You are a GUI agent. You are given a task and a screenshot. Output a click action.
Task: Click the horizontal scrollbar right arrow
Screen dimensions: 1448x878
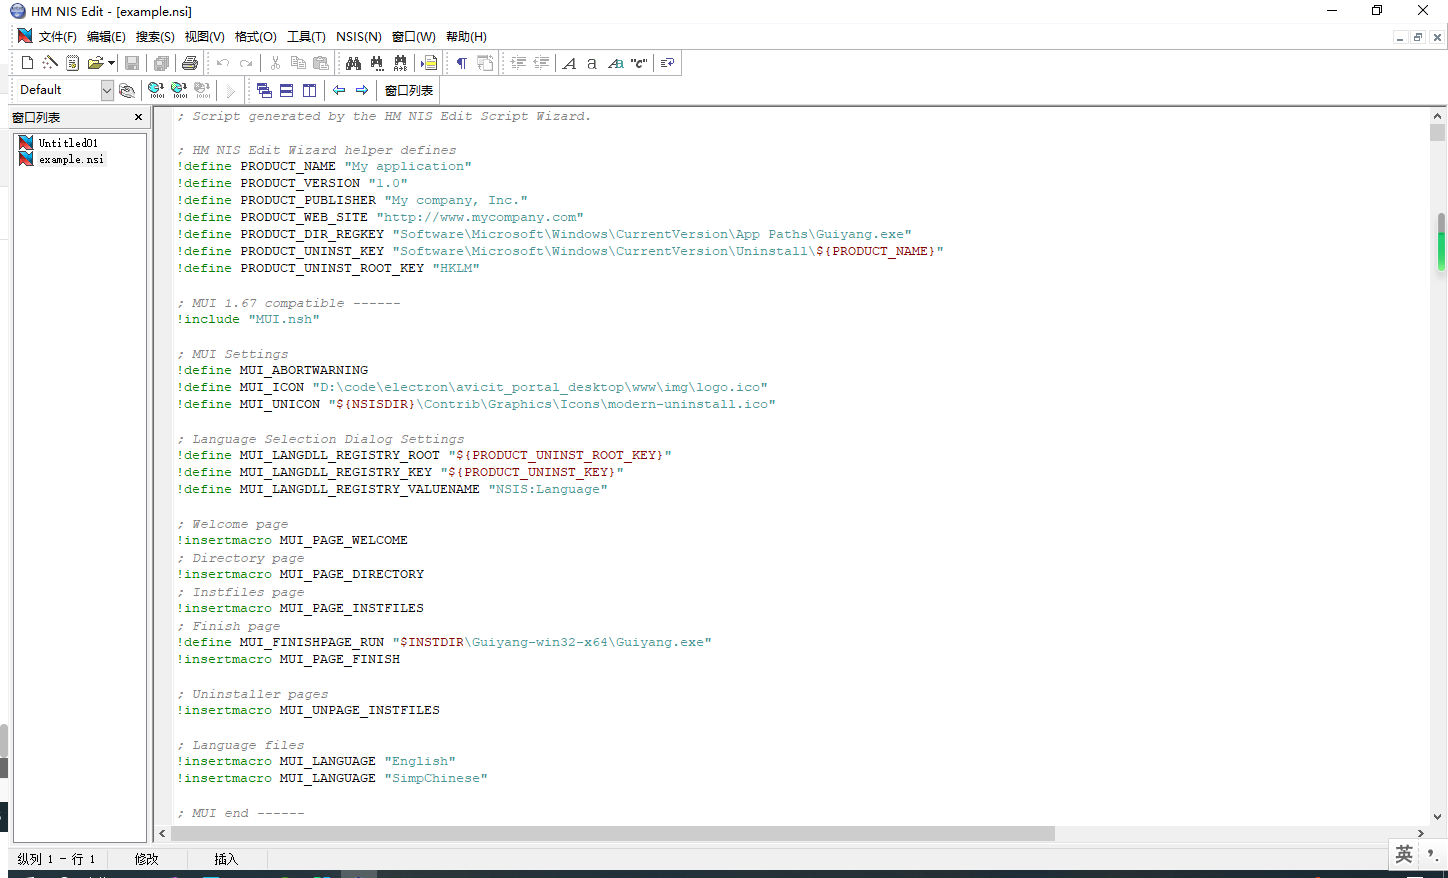[x=1420, y=833]
